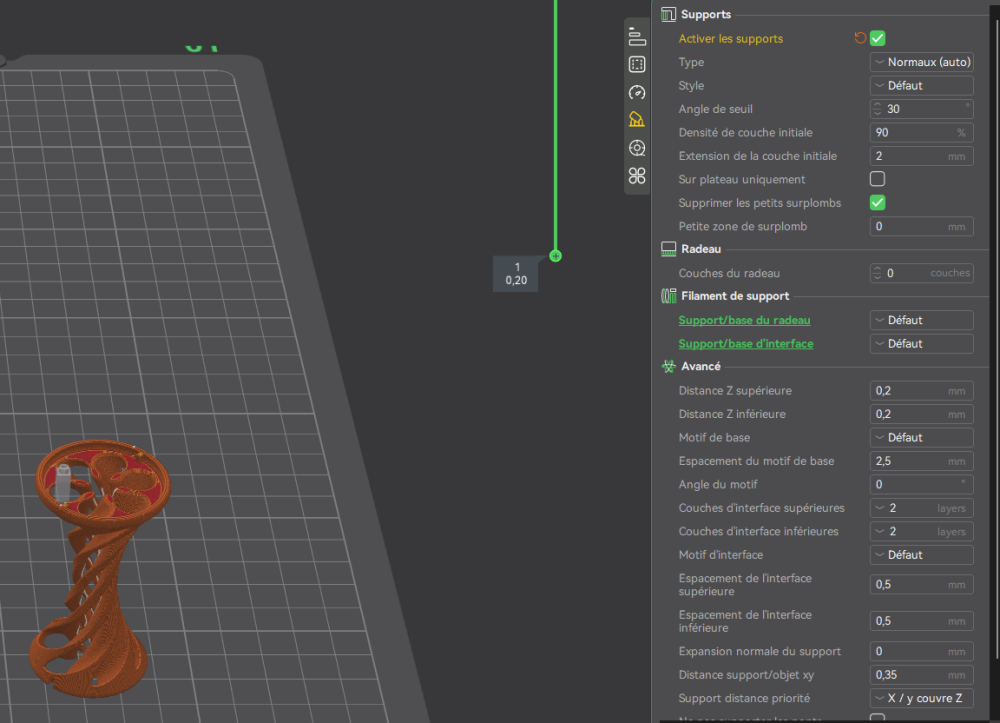1000x723 pixels.
Task: Click the 'Support/base d'interface' green link
Action: (746, 344)
